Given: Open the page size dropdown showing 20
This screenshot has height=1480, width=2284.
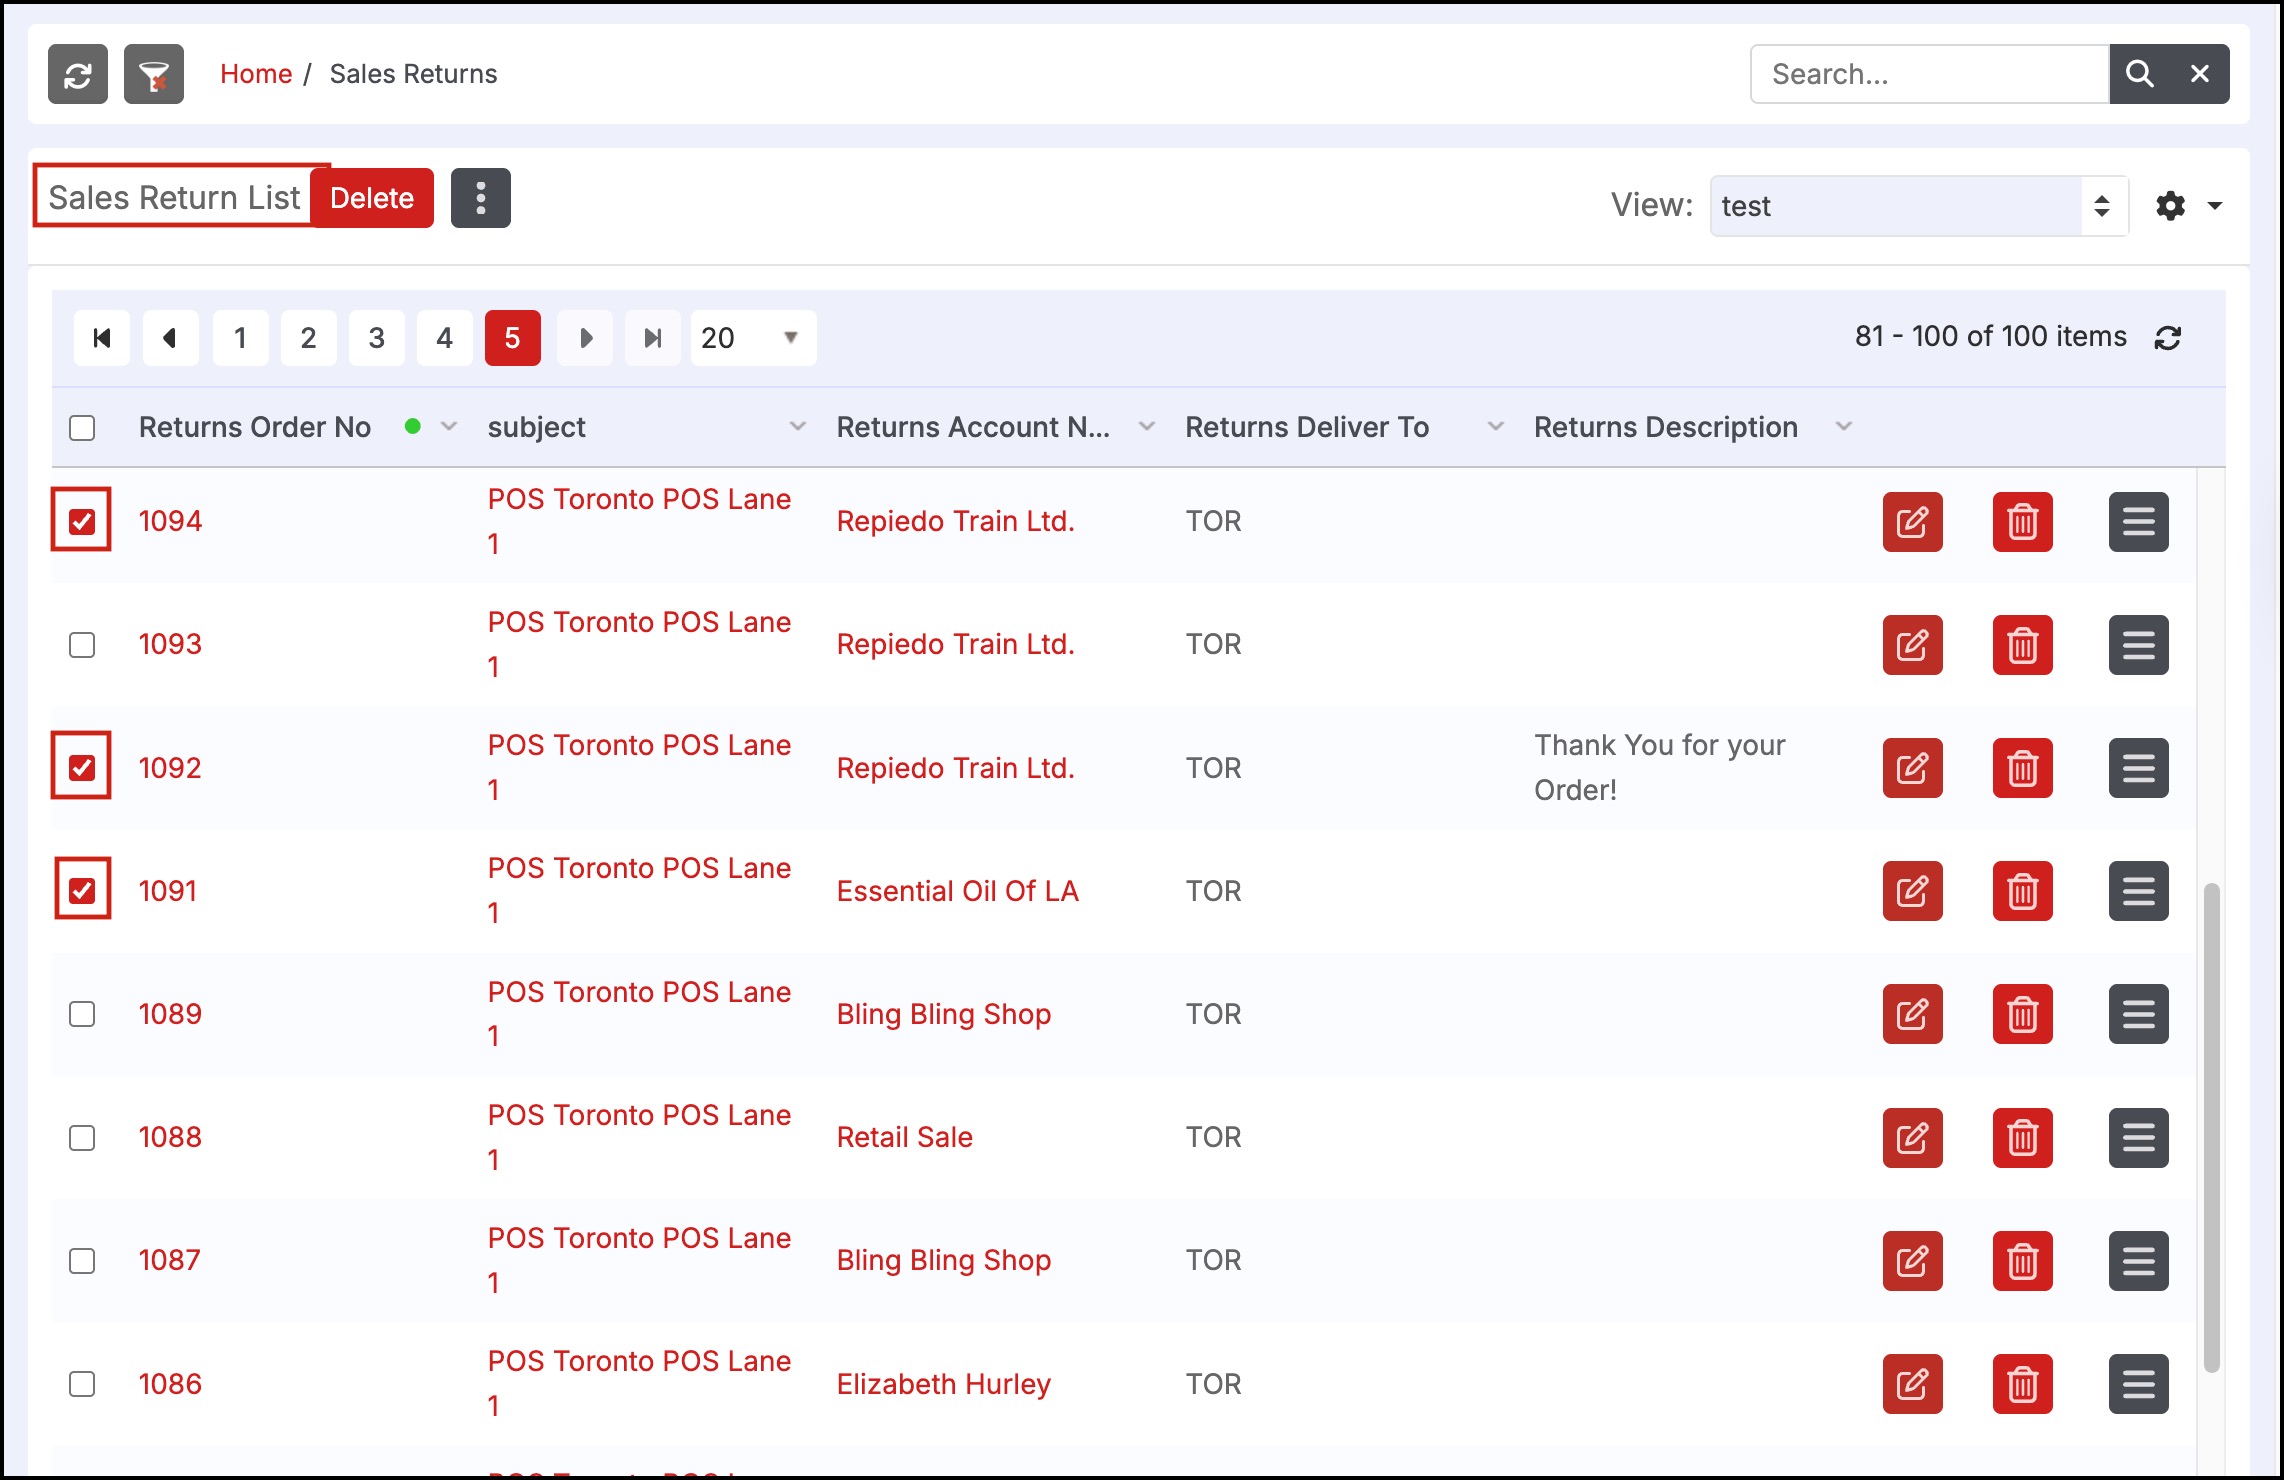Looking at the screenshot, I should [x=752, y=338].
